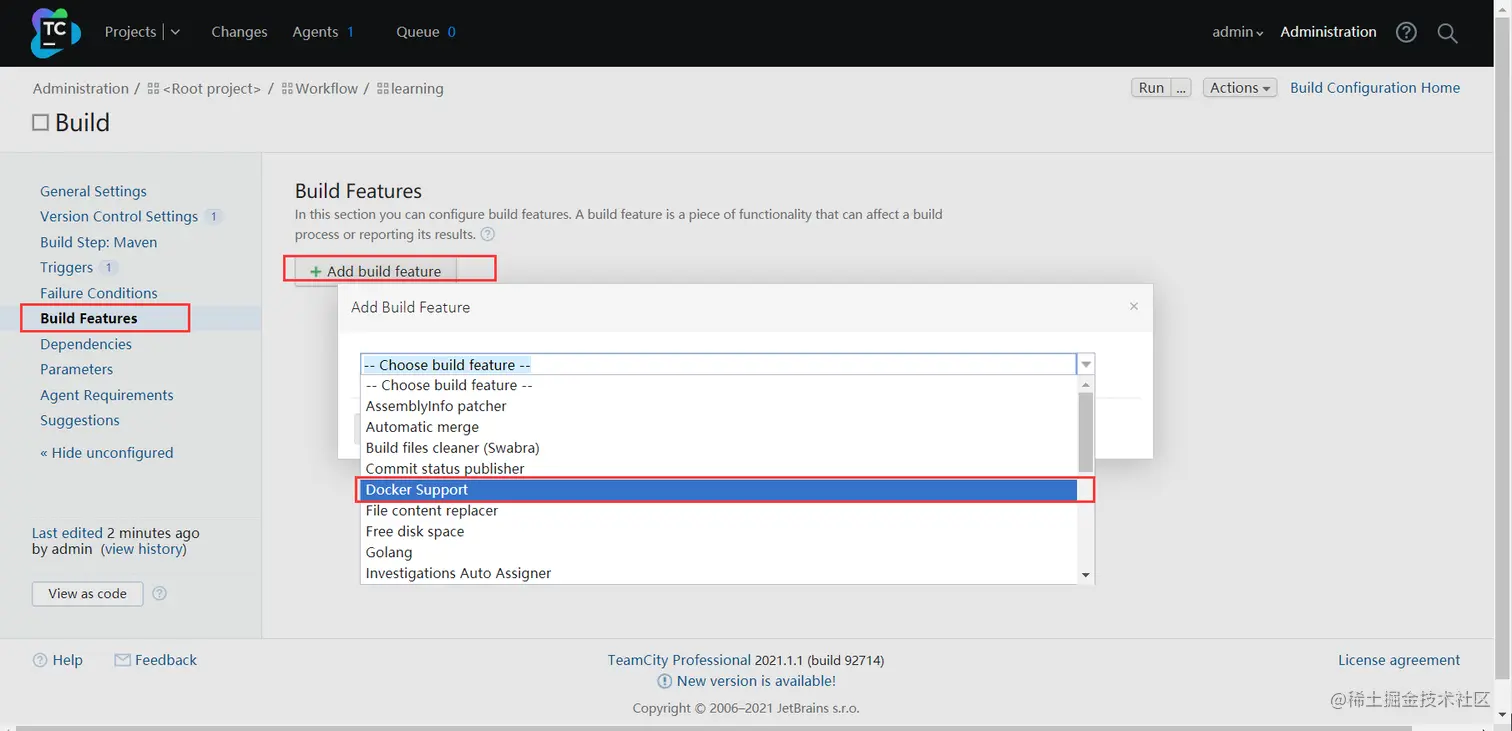
Task: Go to Administration
Action: pos(1328,32)
